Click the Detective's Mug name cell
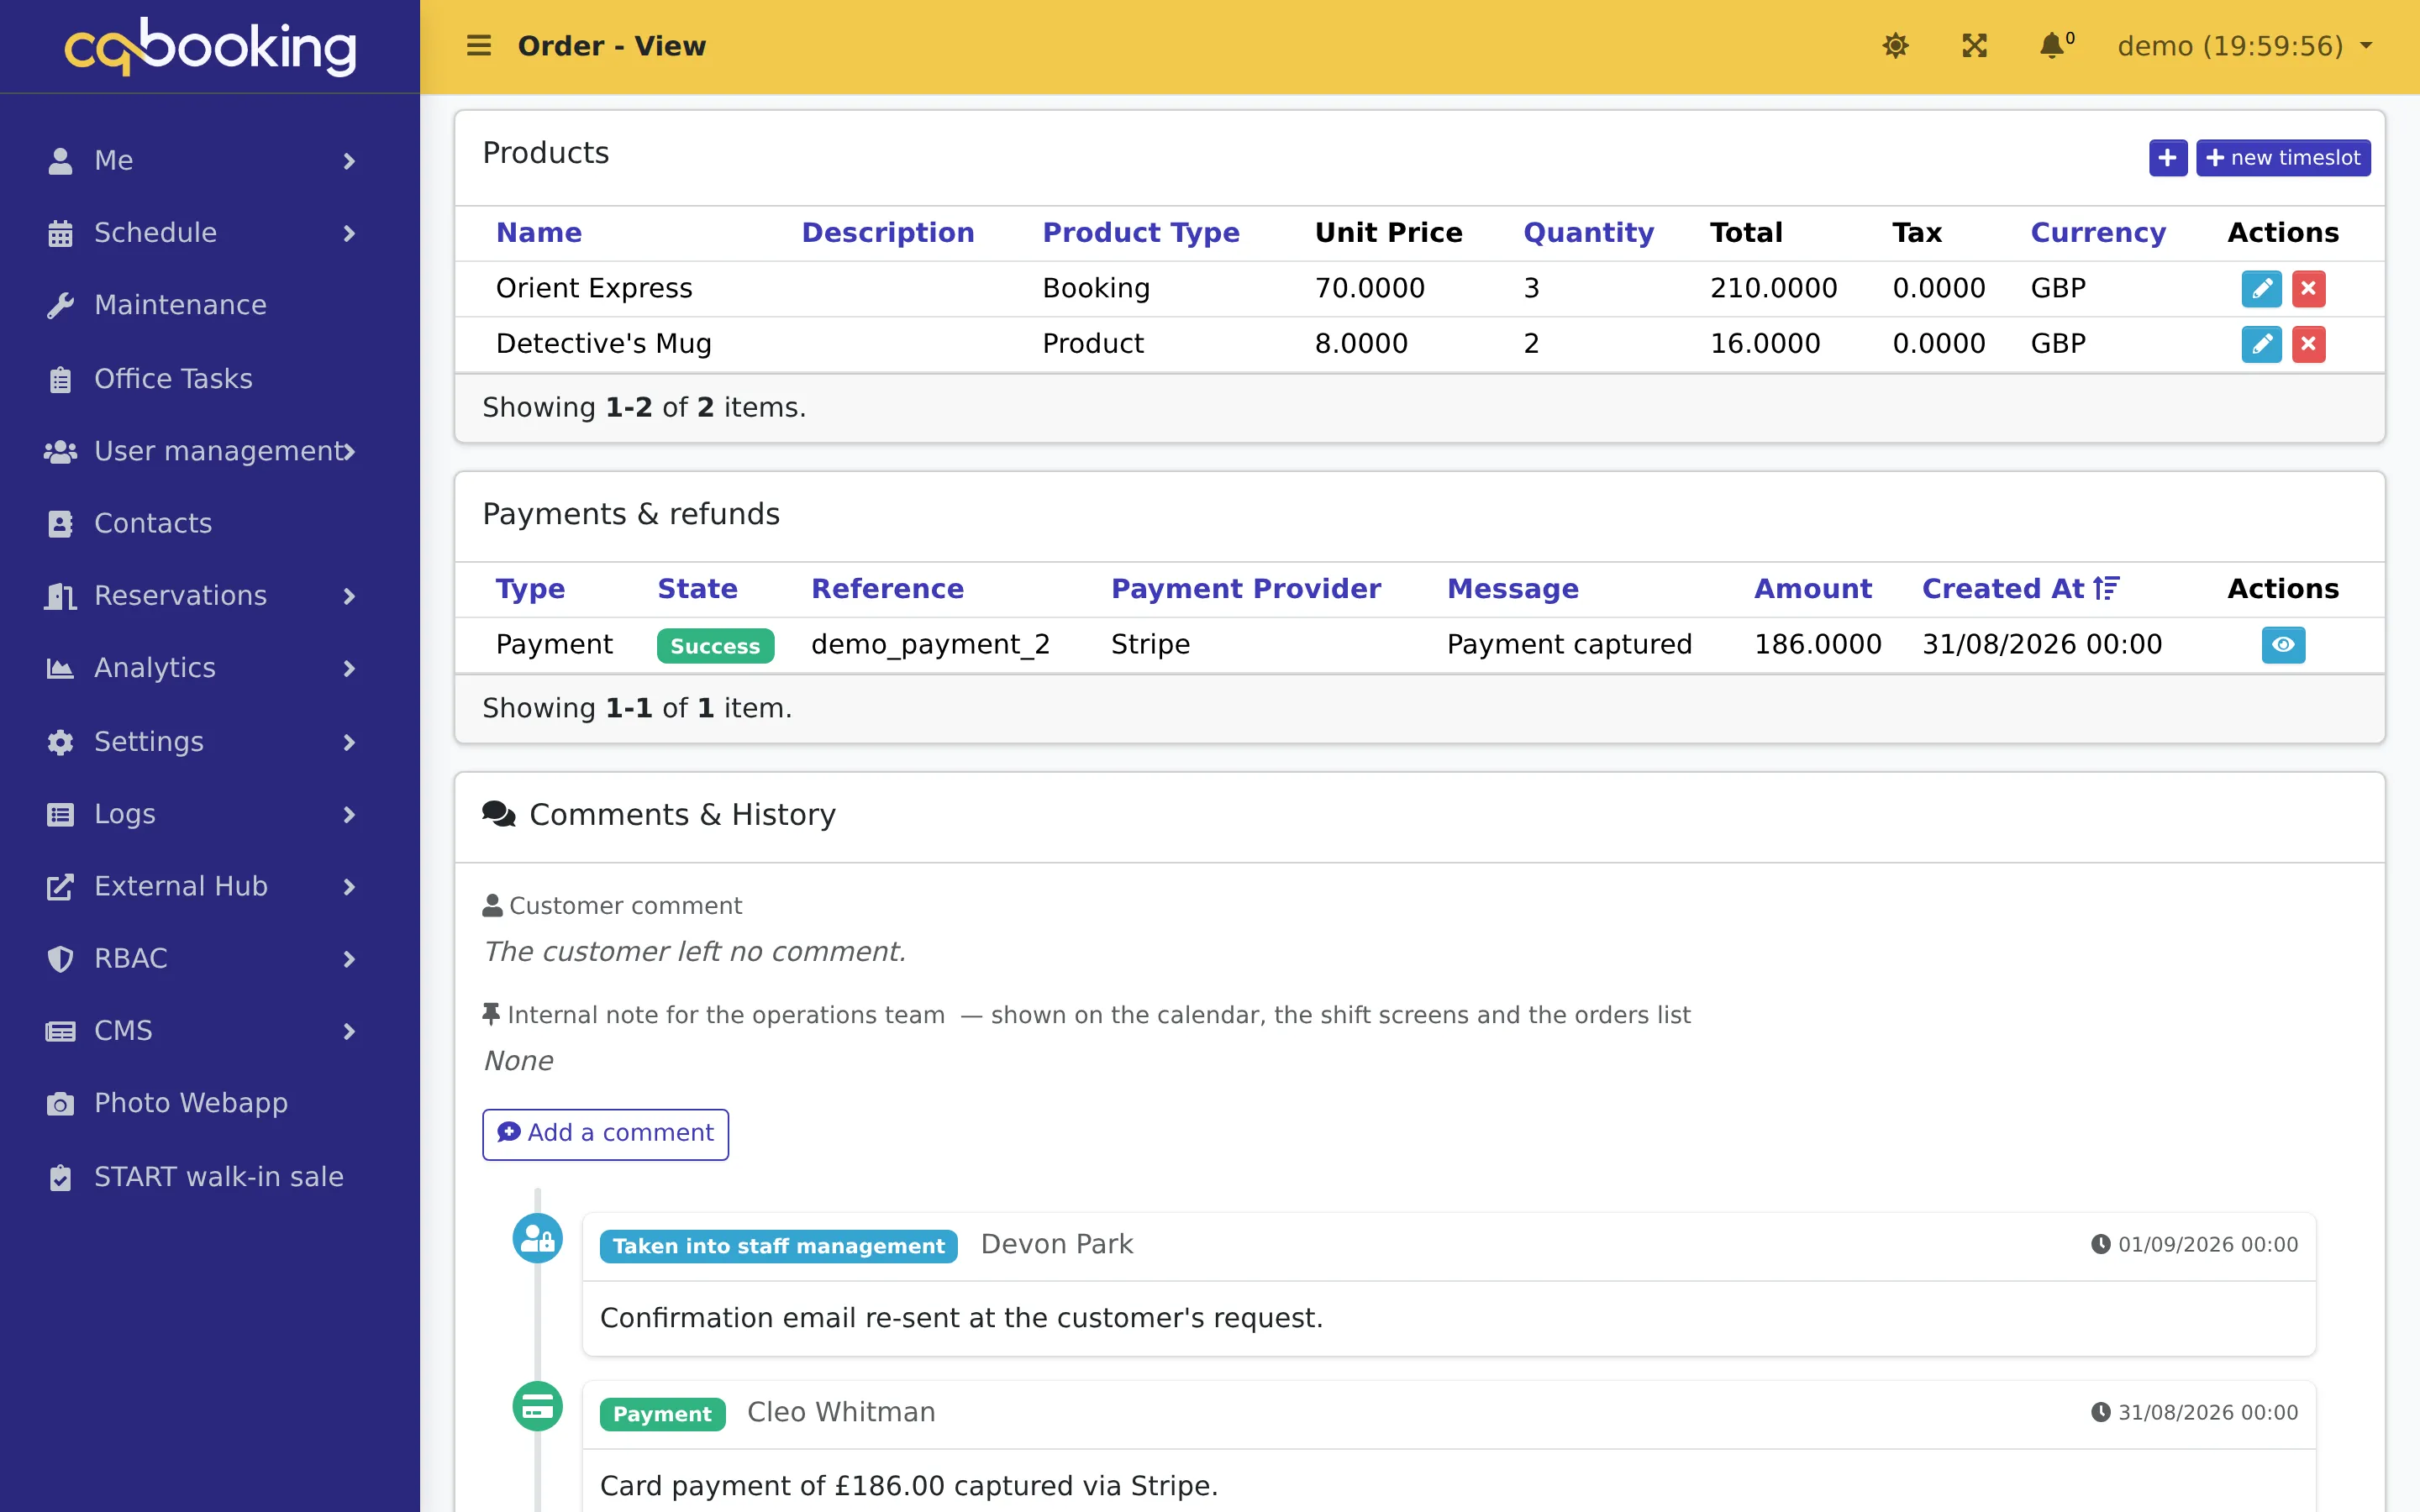Screen dimensions: 2420x1512 [604, 344]
